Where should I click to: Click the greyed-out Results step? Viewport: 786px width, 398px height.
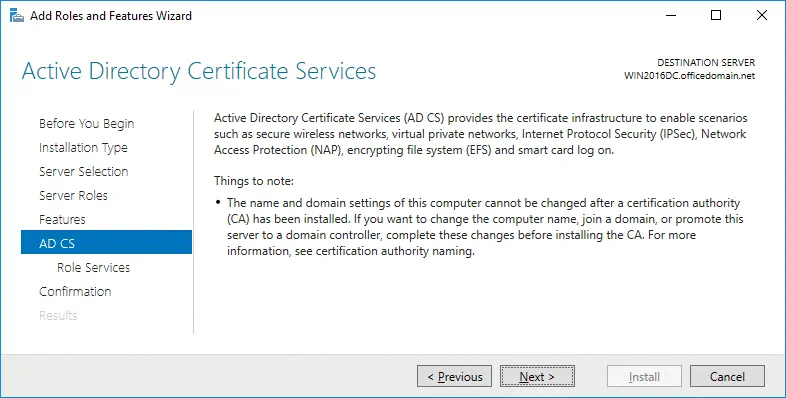pyautogui.click(x=58, y=316)
